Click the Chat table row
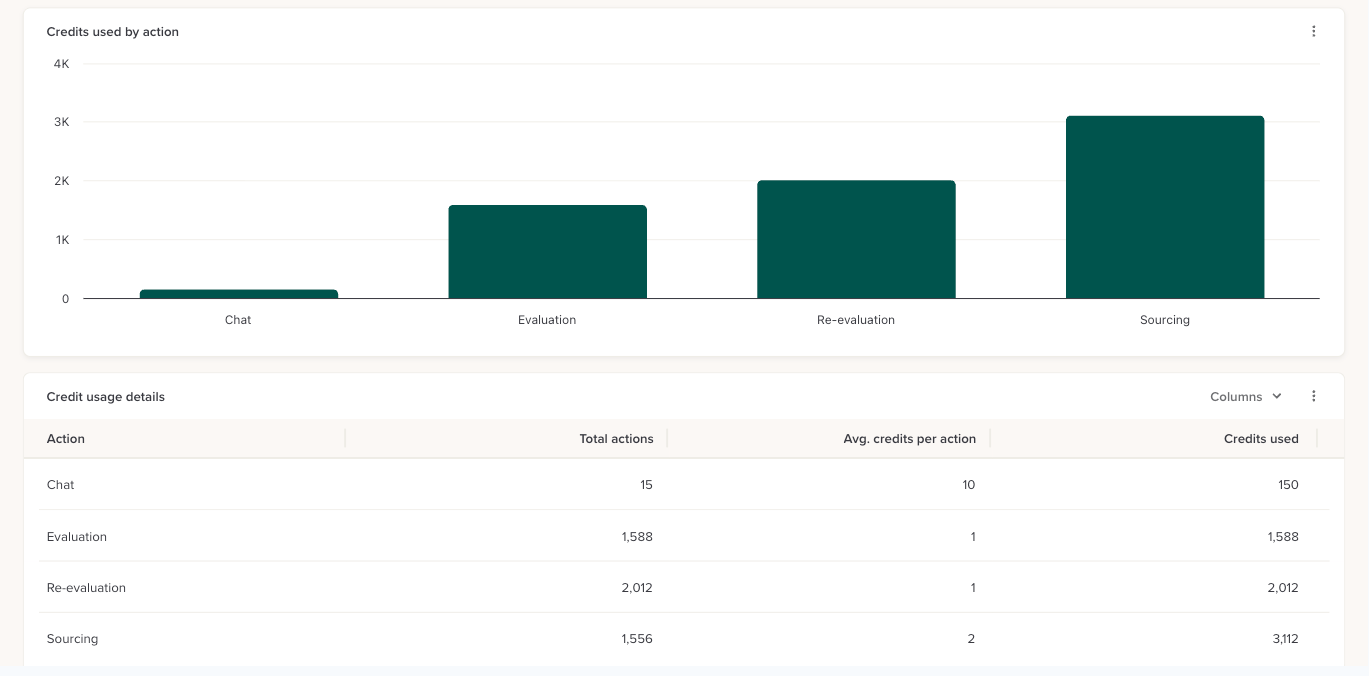Screen dimensions: 1369x676 pyautogui.click(x=684, y=485)
